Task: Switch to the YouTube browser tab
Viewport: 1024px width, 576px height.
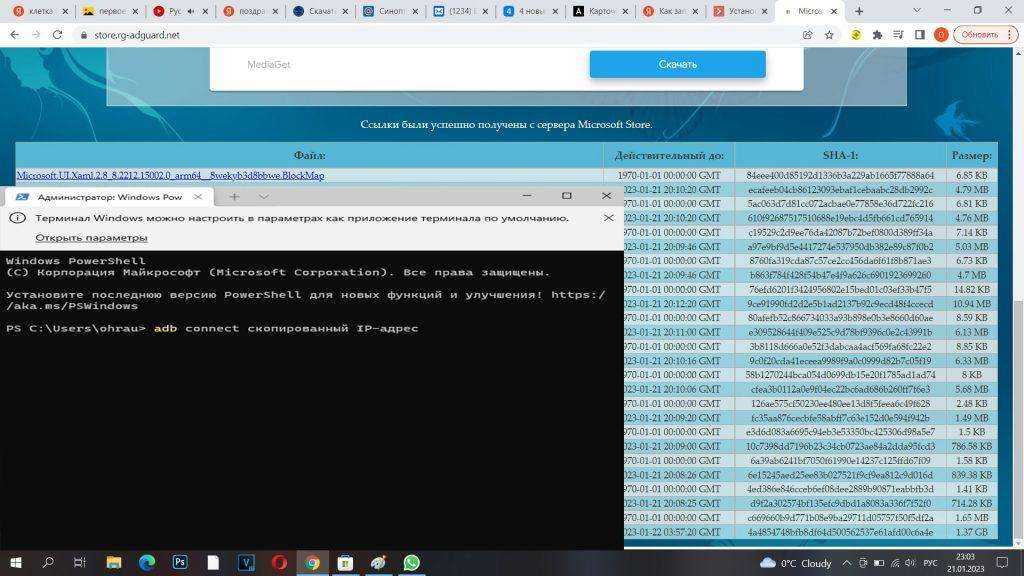Action: coord(176,11)
